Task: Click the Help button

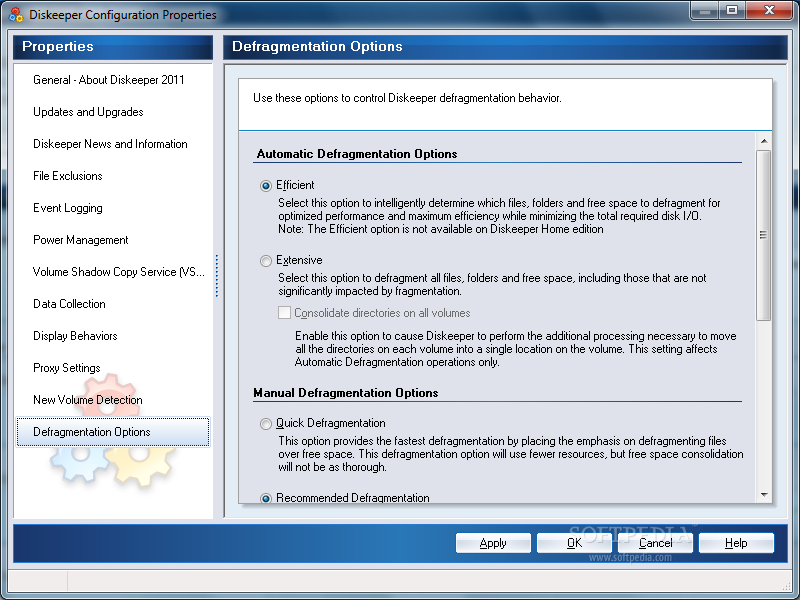Action: 736,543
